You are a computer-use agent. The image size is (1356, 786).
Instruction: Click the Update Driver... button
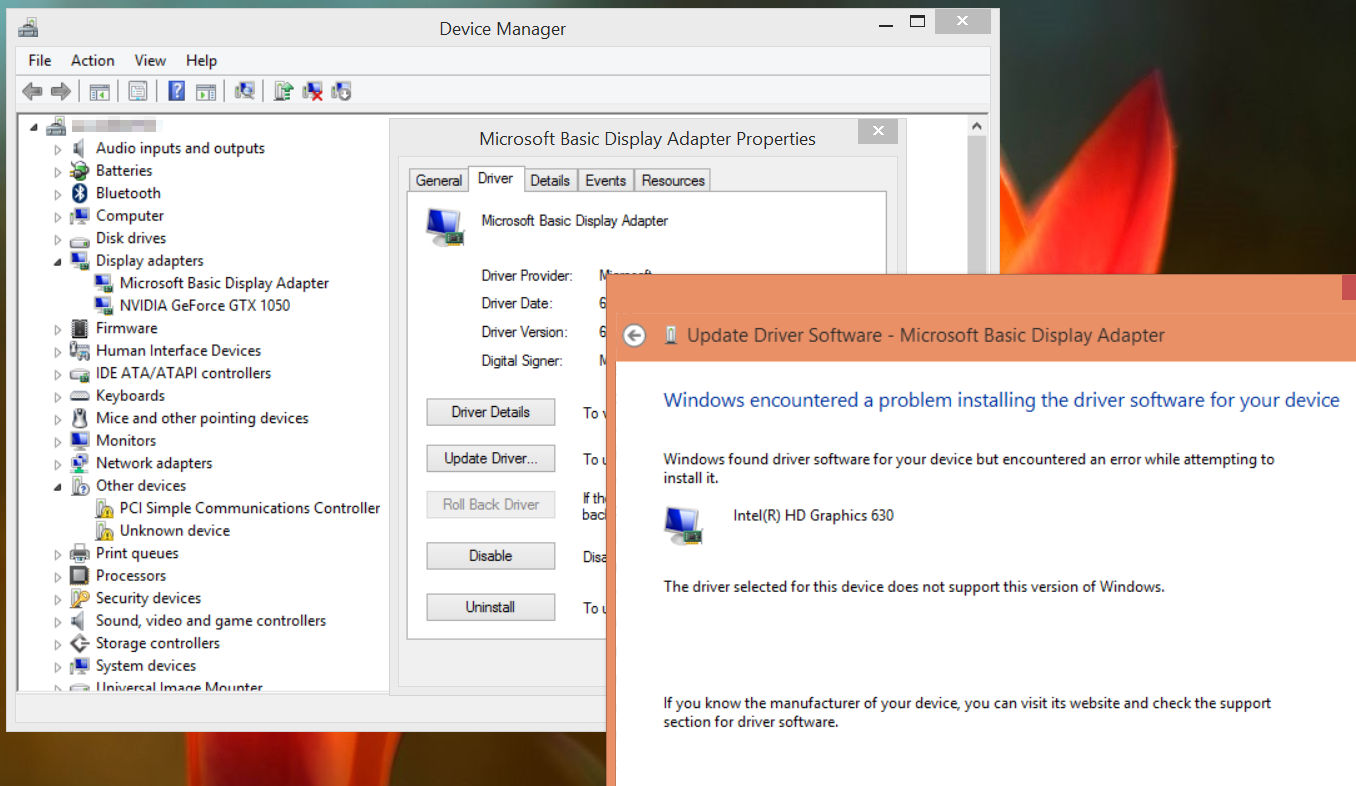pos(490,458)
